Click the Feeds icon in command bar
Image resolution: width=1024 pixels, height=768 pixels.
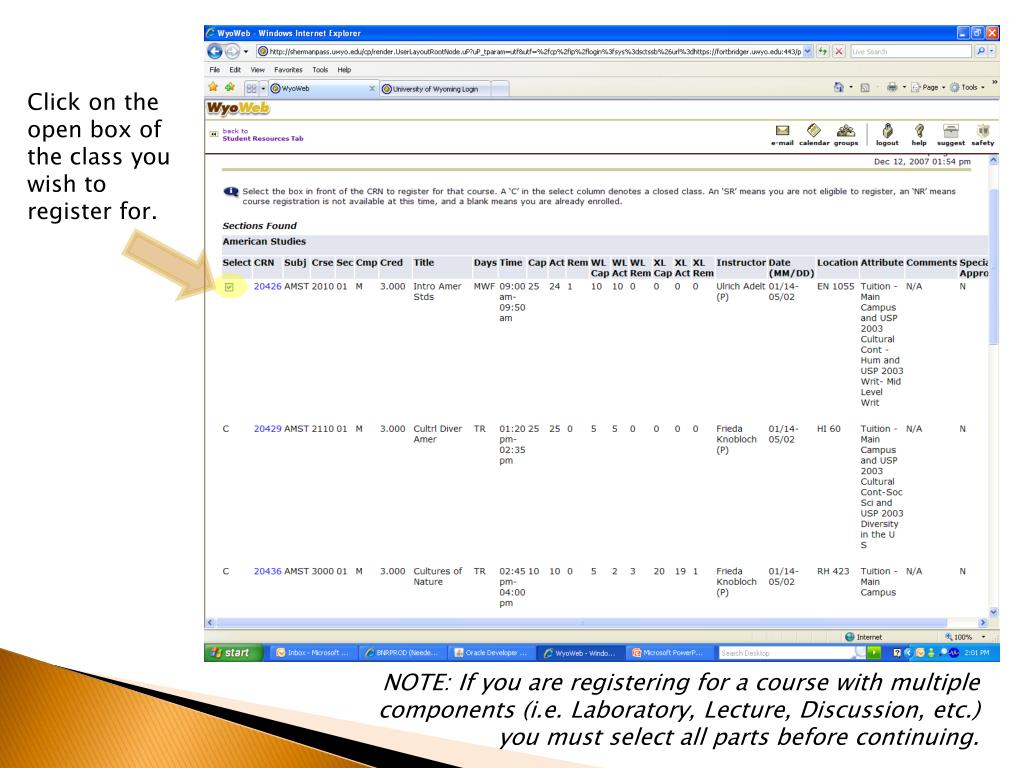tap(865, 88)
